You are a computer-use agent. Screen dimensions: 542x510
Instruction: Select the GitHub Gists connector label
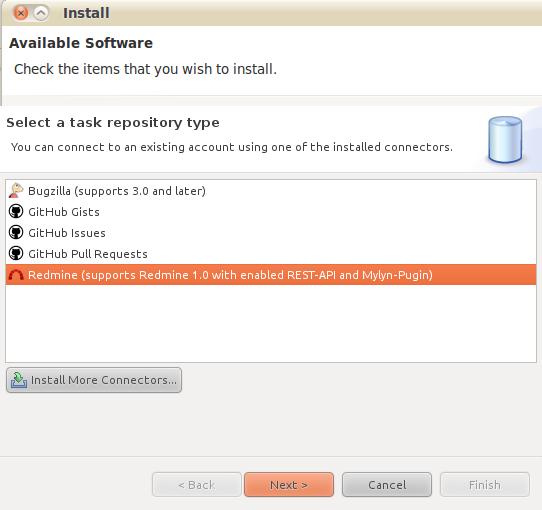[x=64, y=212]
